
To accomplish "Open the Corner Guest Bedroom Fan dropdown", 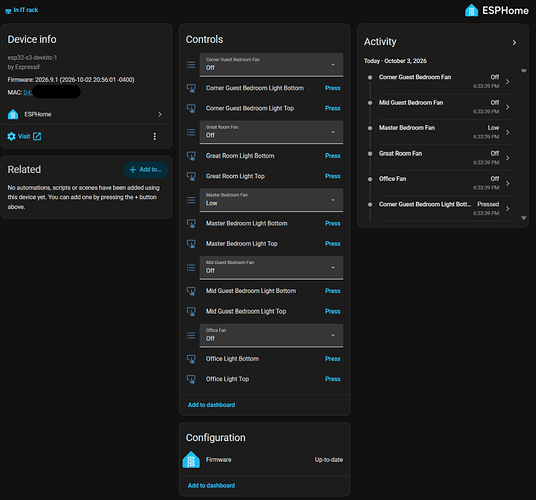I will pos(271,65).
